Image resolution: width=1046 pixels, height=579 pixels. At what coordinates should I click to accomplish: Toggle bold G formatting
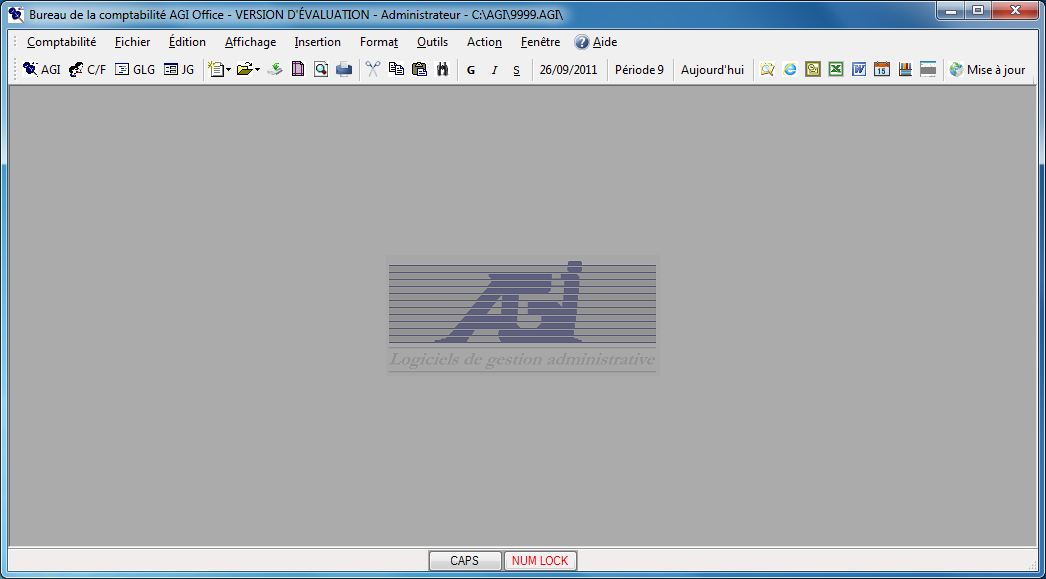[471, 70]
